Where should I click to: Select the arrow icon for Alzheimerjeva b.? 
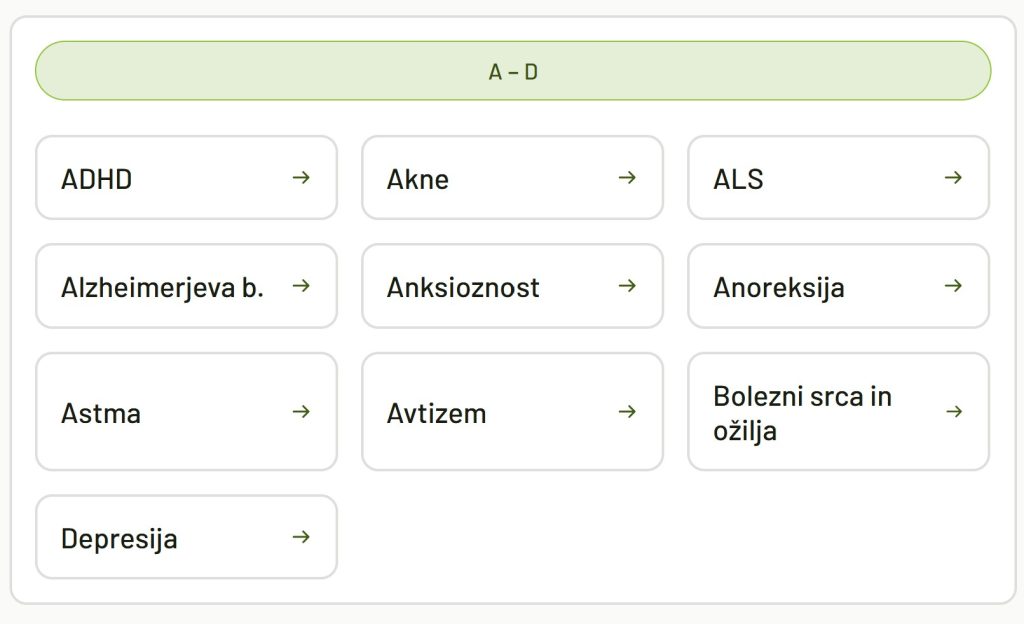point(300,286)
